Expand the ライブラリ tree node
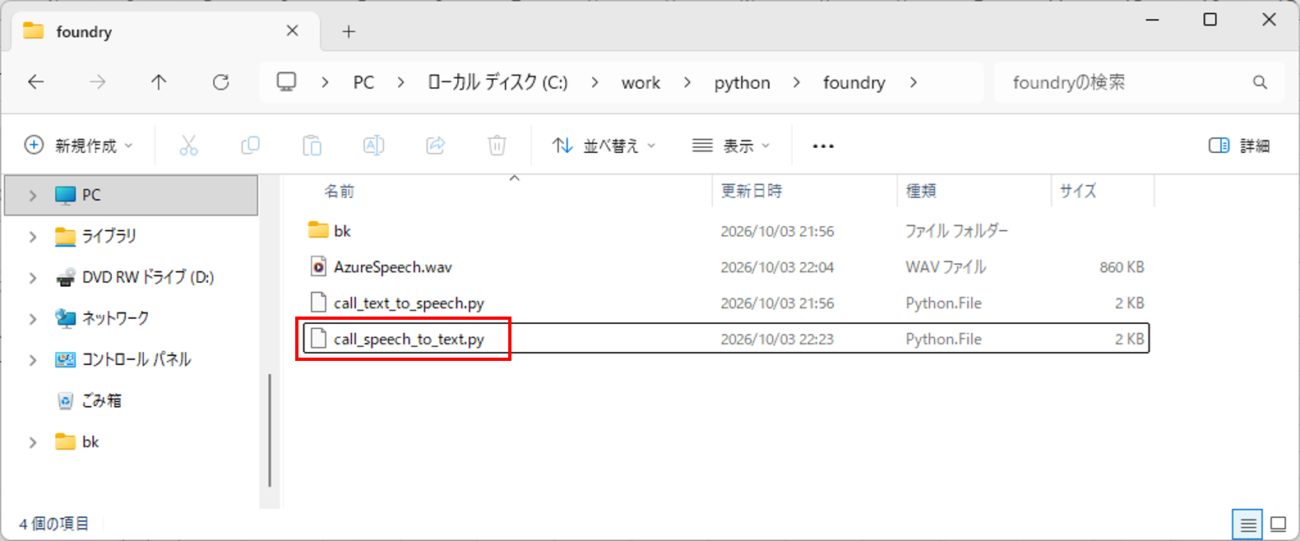 click(x=33, y=237)
